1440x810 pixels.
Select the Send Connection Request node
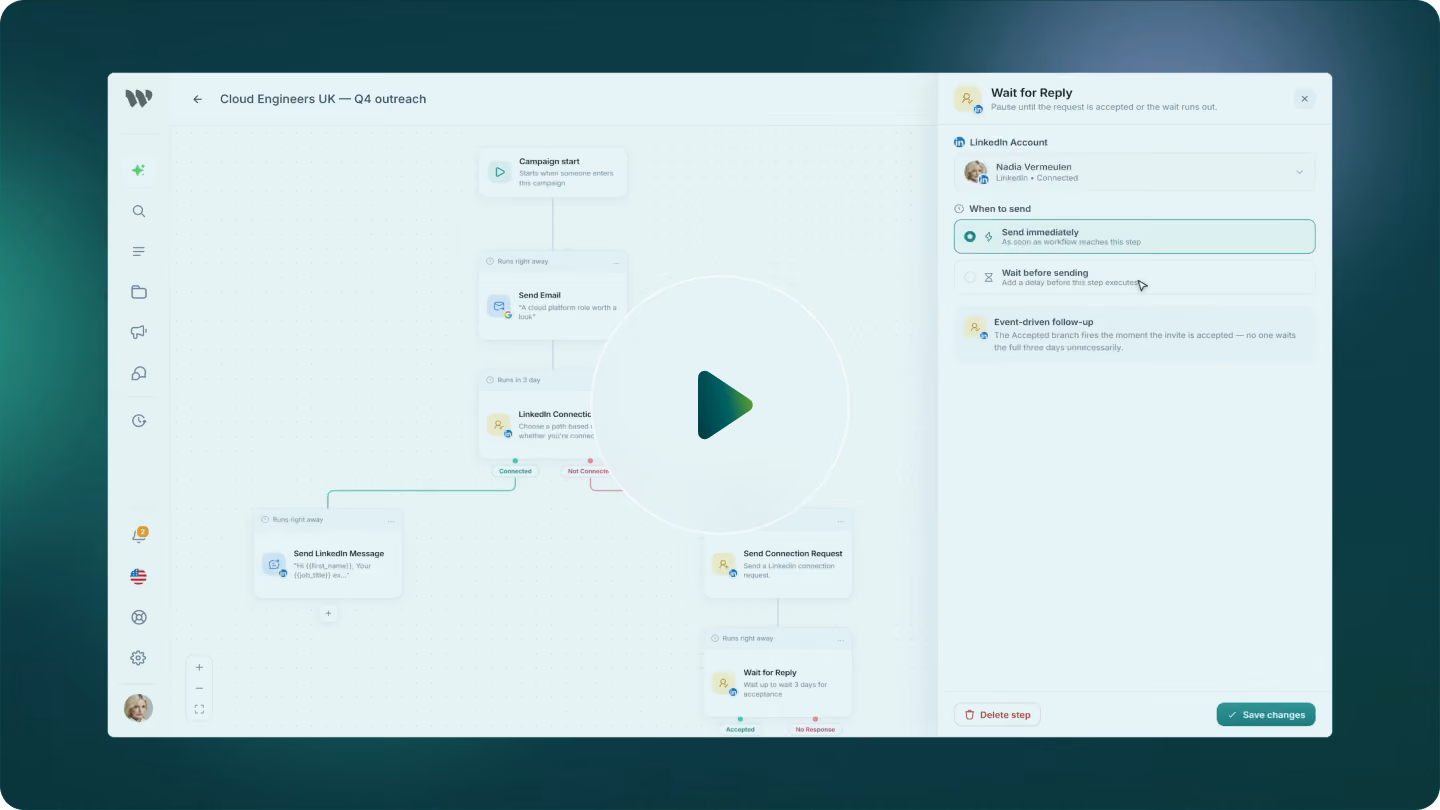click(x=778, y=554)
